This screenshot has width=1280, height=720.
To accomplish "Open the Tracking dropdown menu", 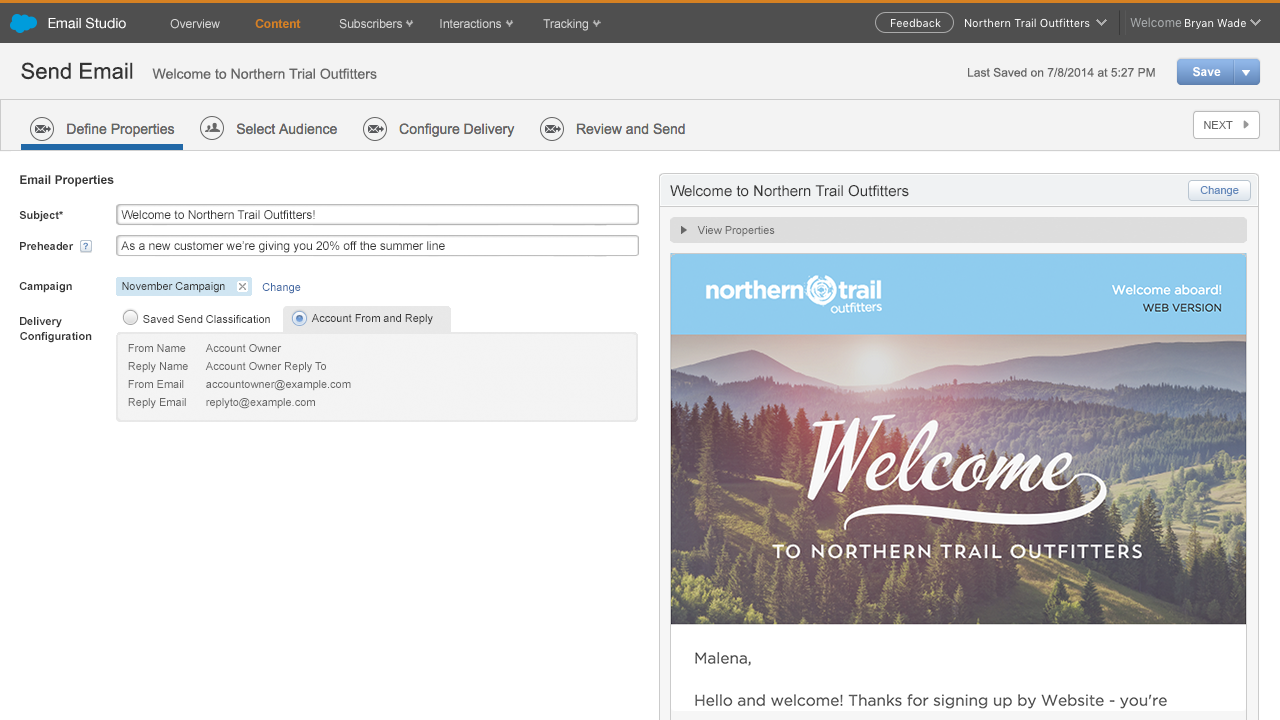I will coord(572,23).
